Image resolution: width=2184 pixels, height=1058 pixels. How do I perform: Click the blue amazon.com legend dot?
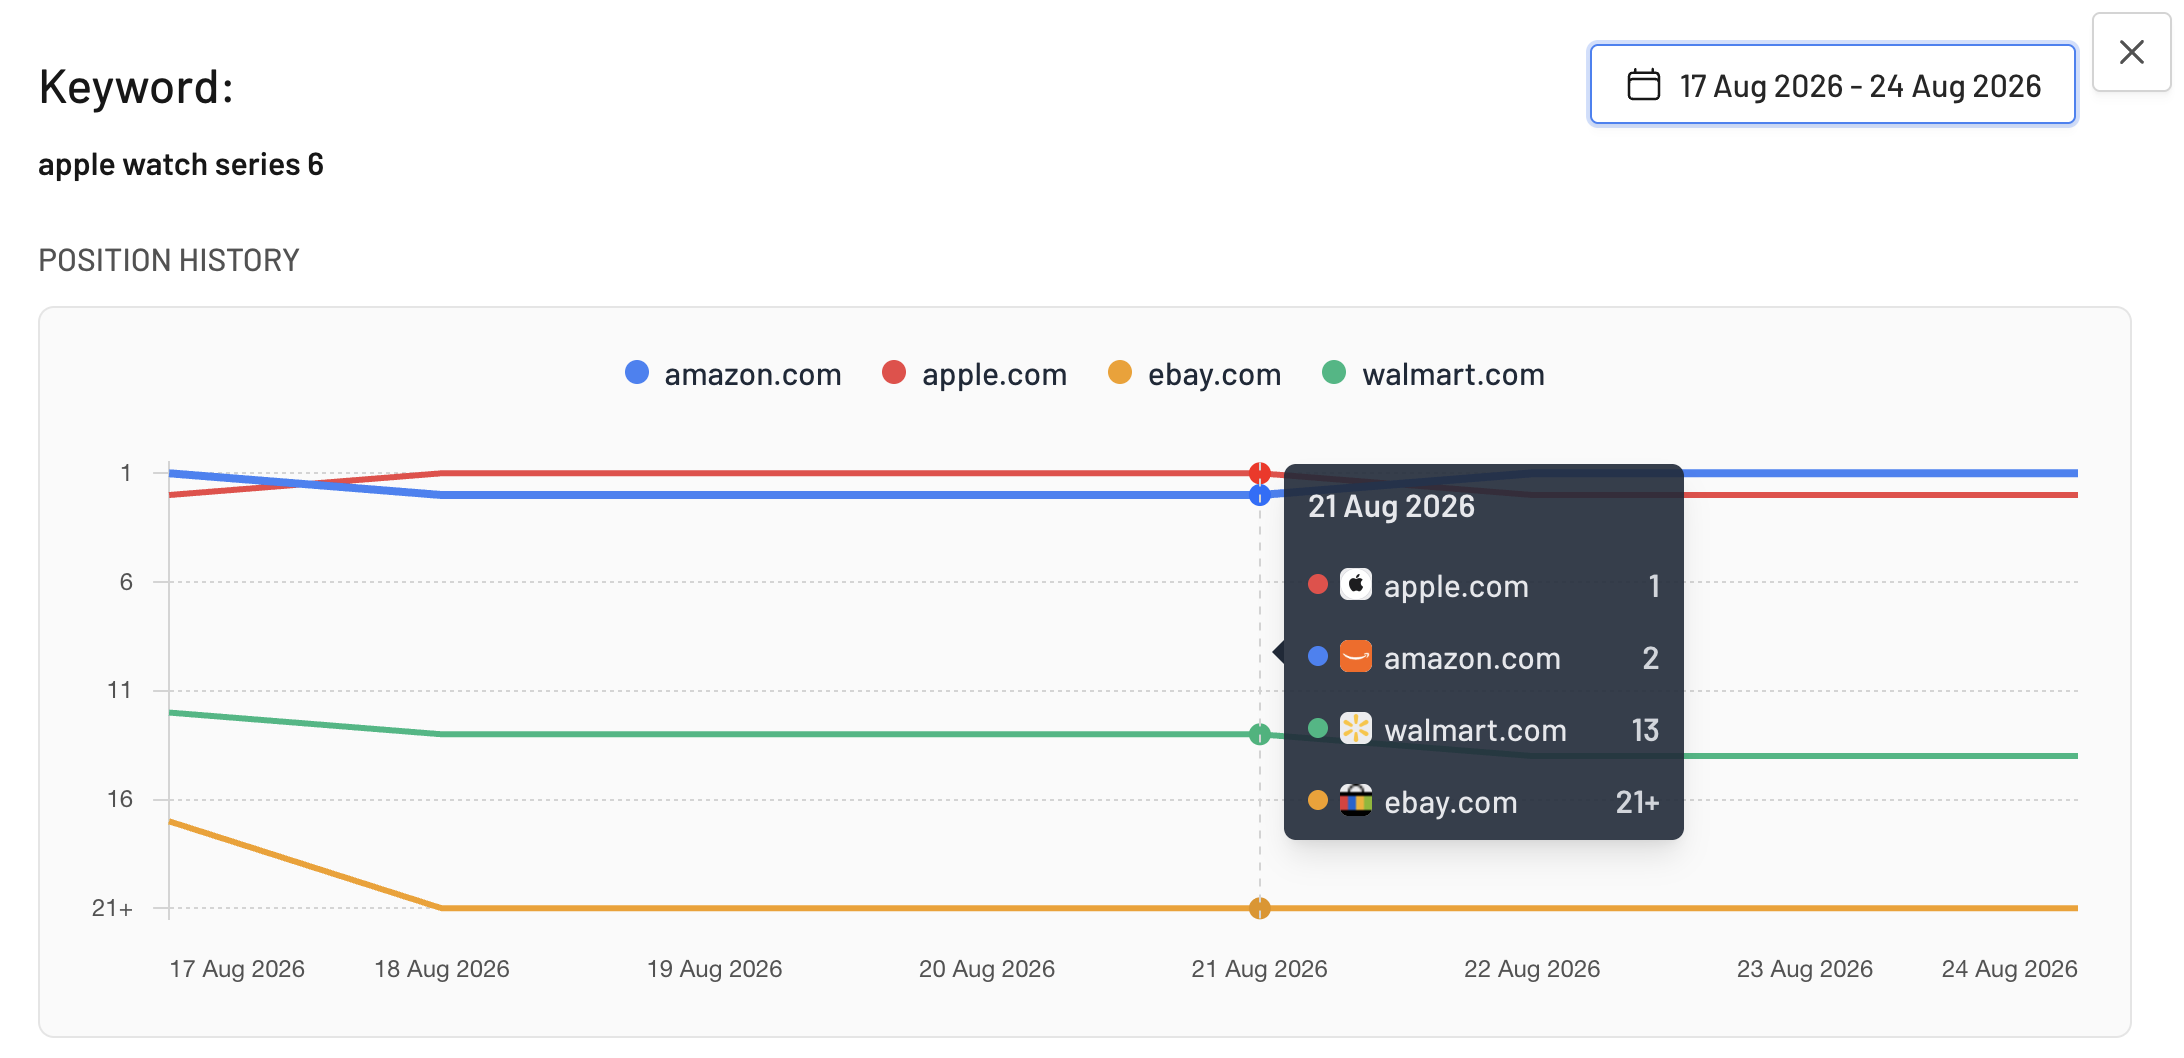pos(637,372)
